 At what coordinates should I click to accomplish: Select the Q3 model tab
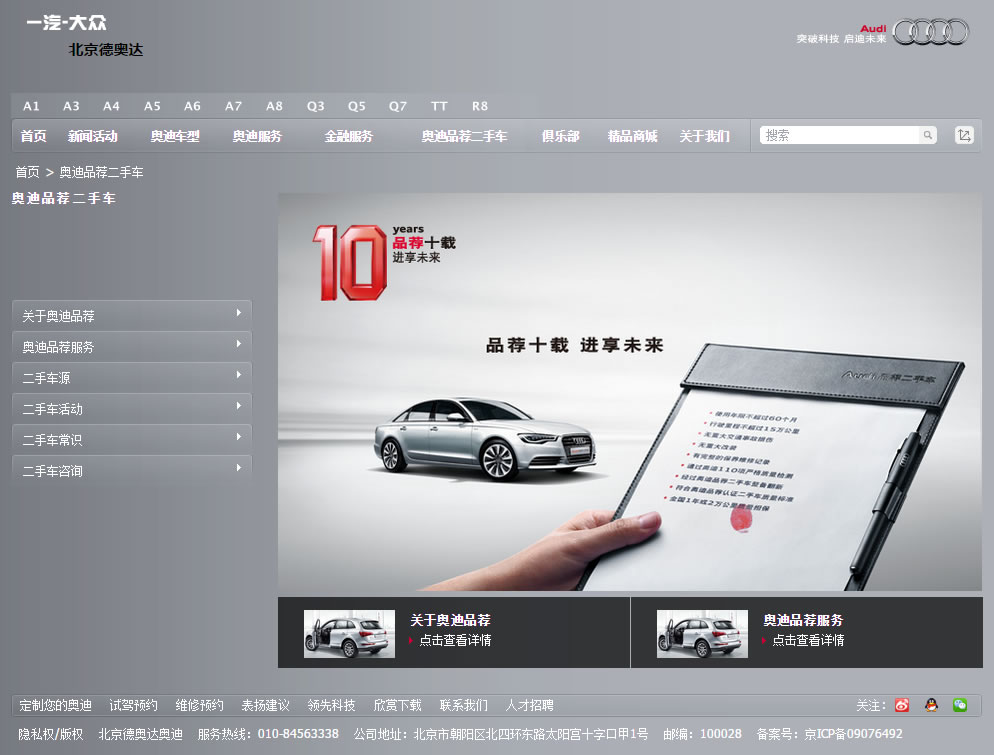316,106
